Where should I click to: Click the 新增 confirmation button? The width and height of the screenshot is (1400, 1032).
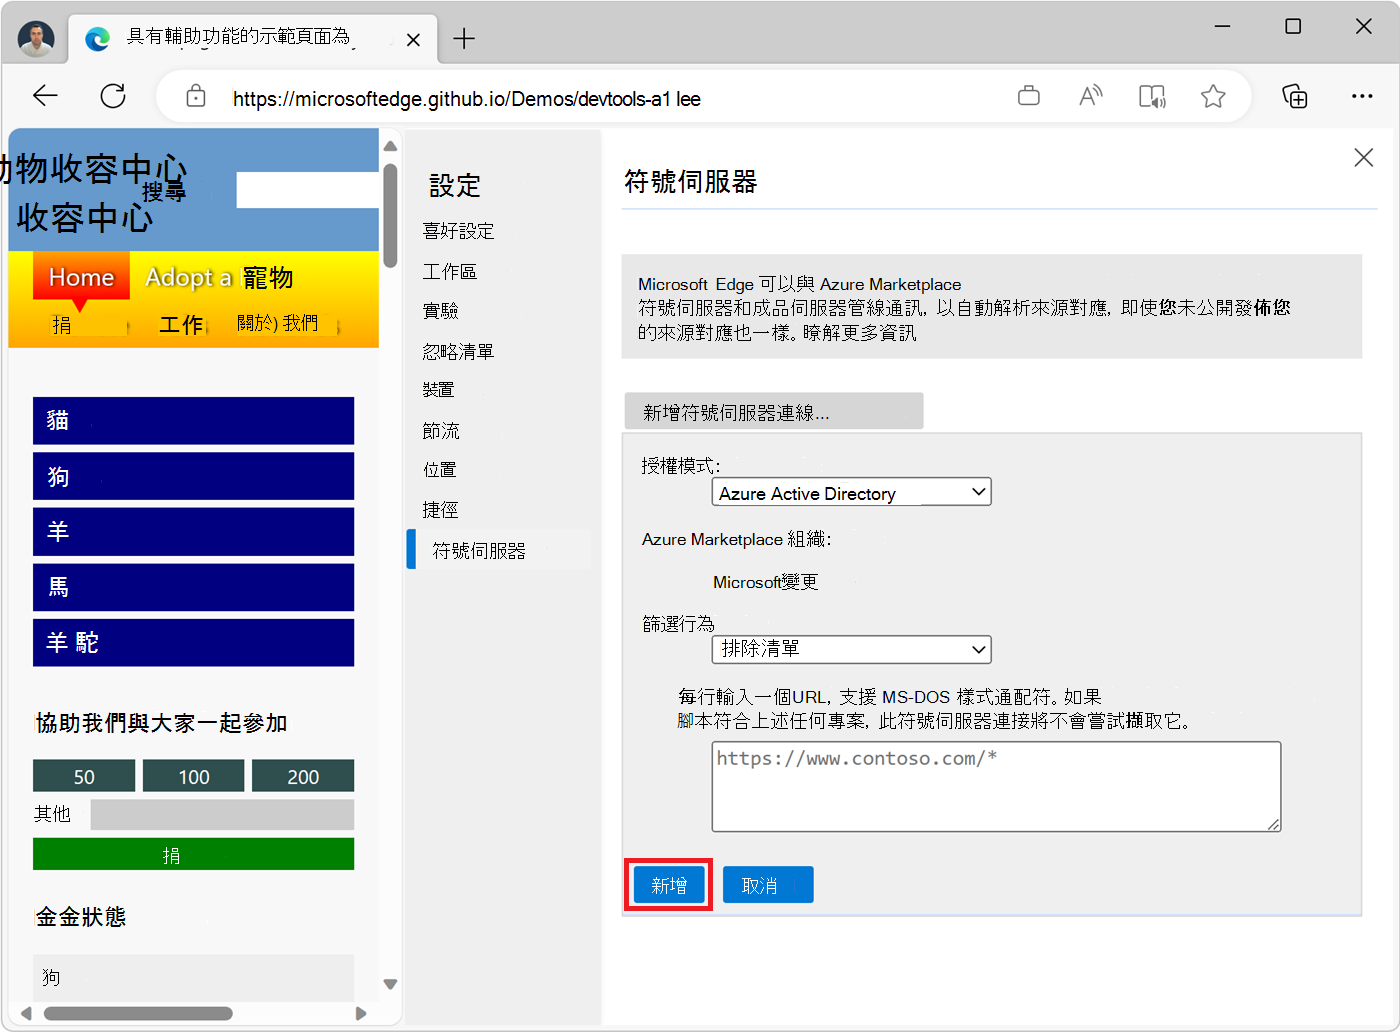click(667, 884)
